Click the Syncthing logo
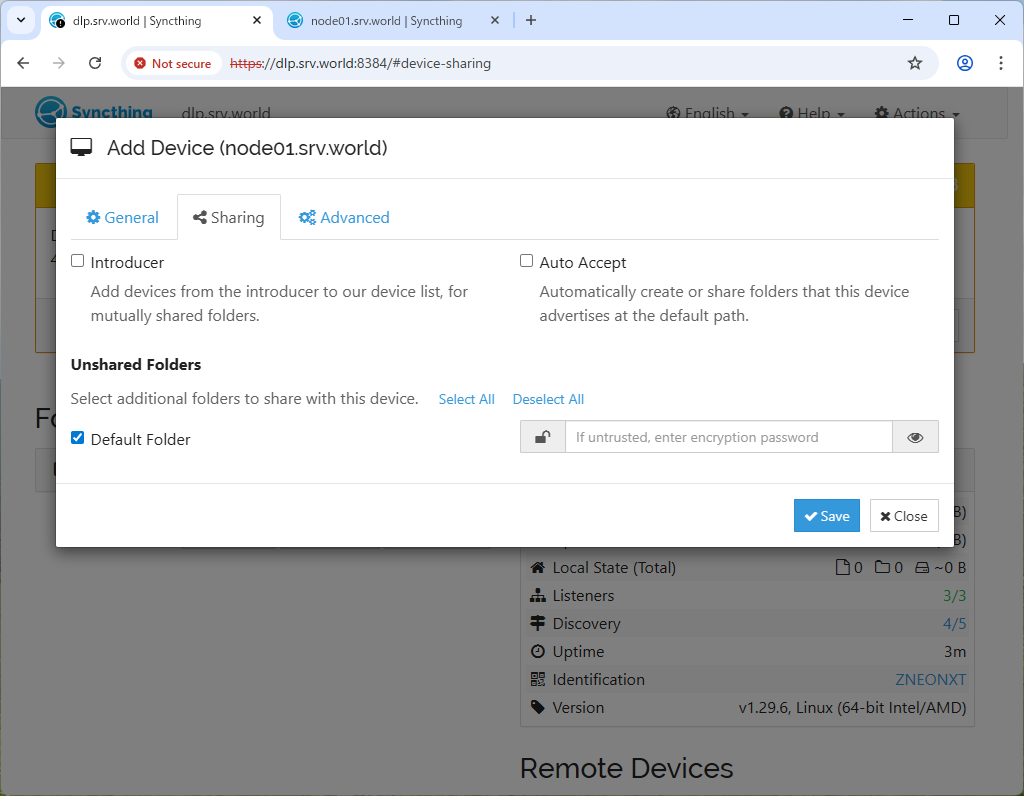This screenshot has width=1024, height=796. pyautogui.click(x=94, y=112)
